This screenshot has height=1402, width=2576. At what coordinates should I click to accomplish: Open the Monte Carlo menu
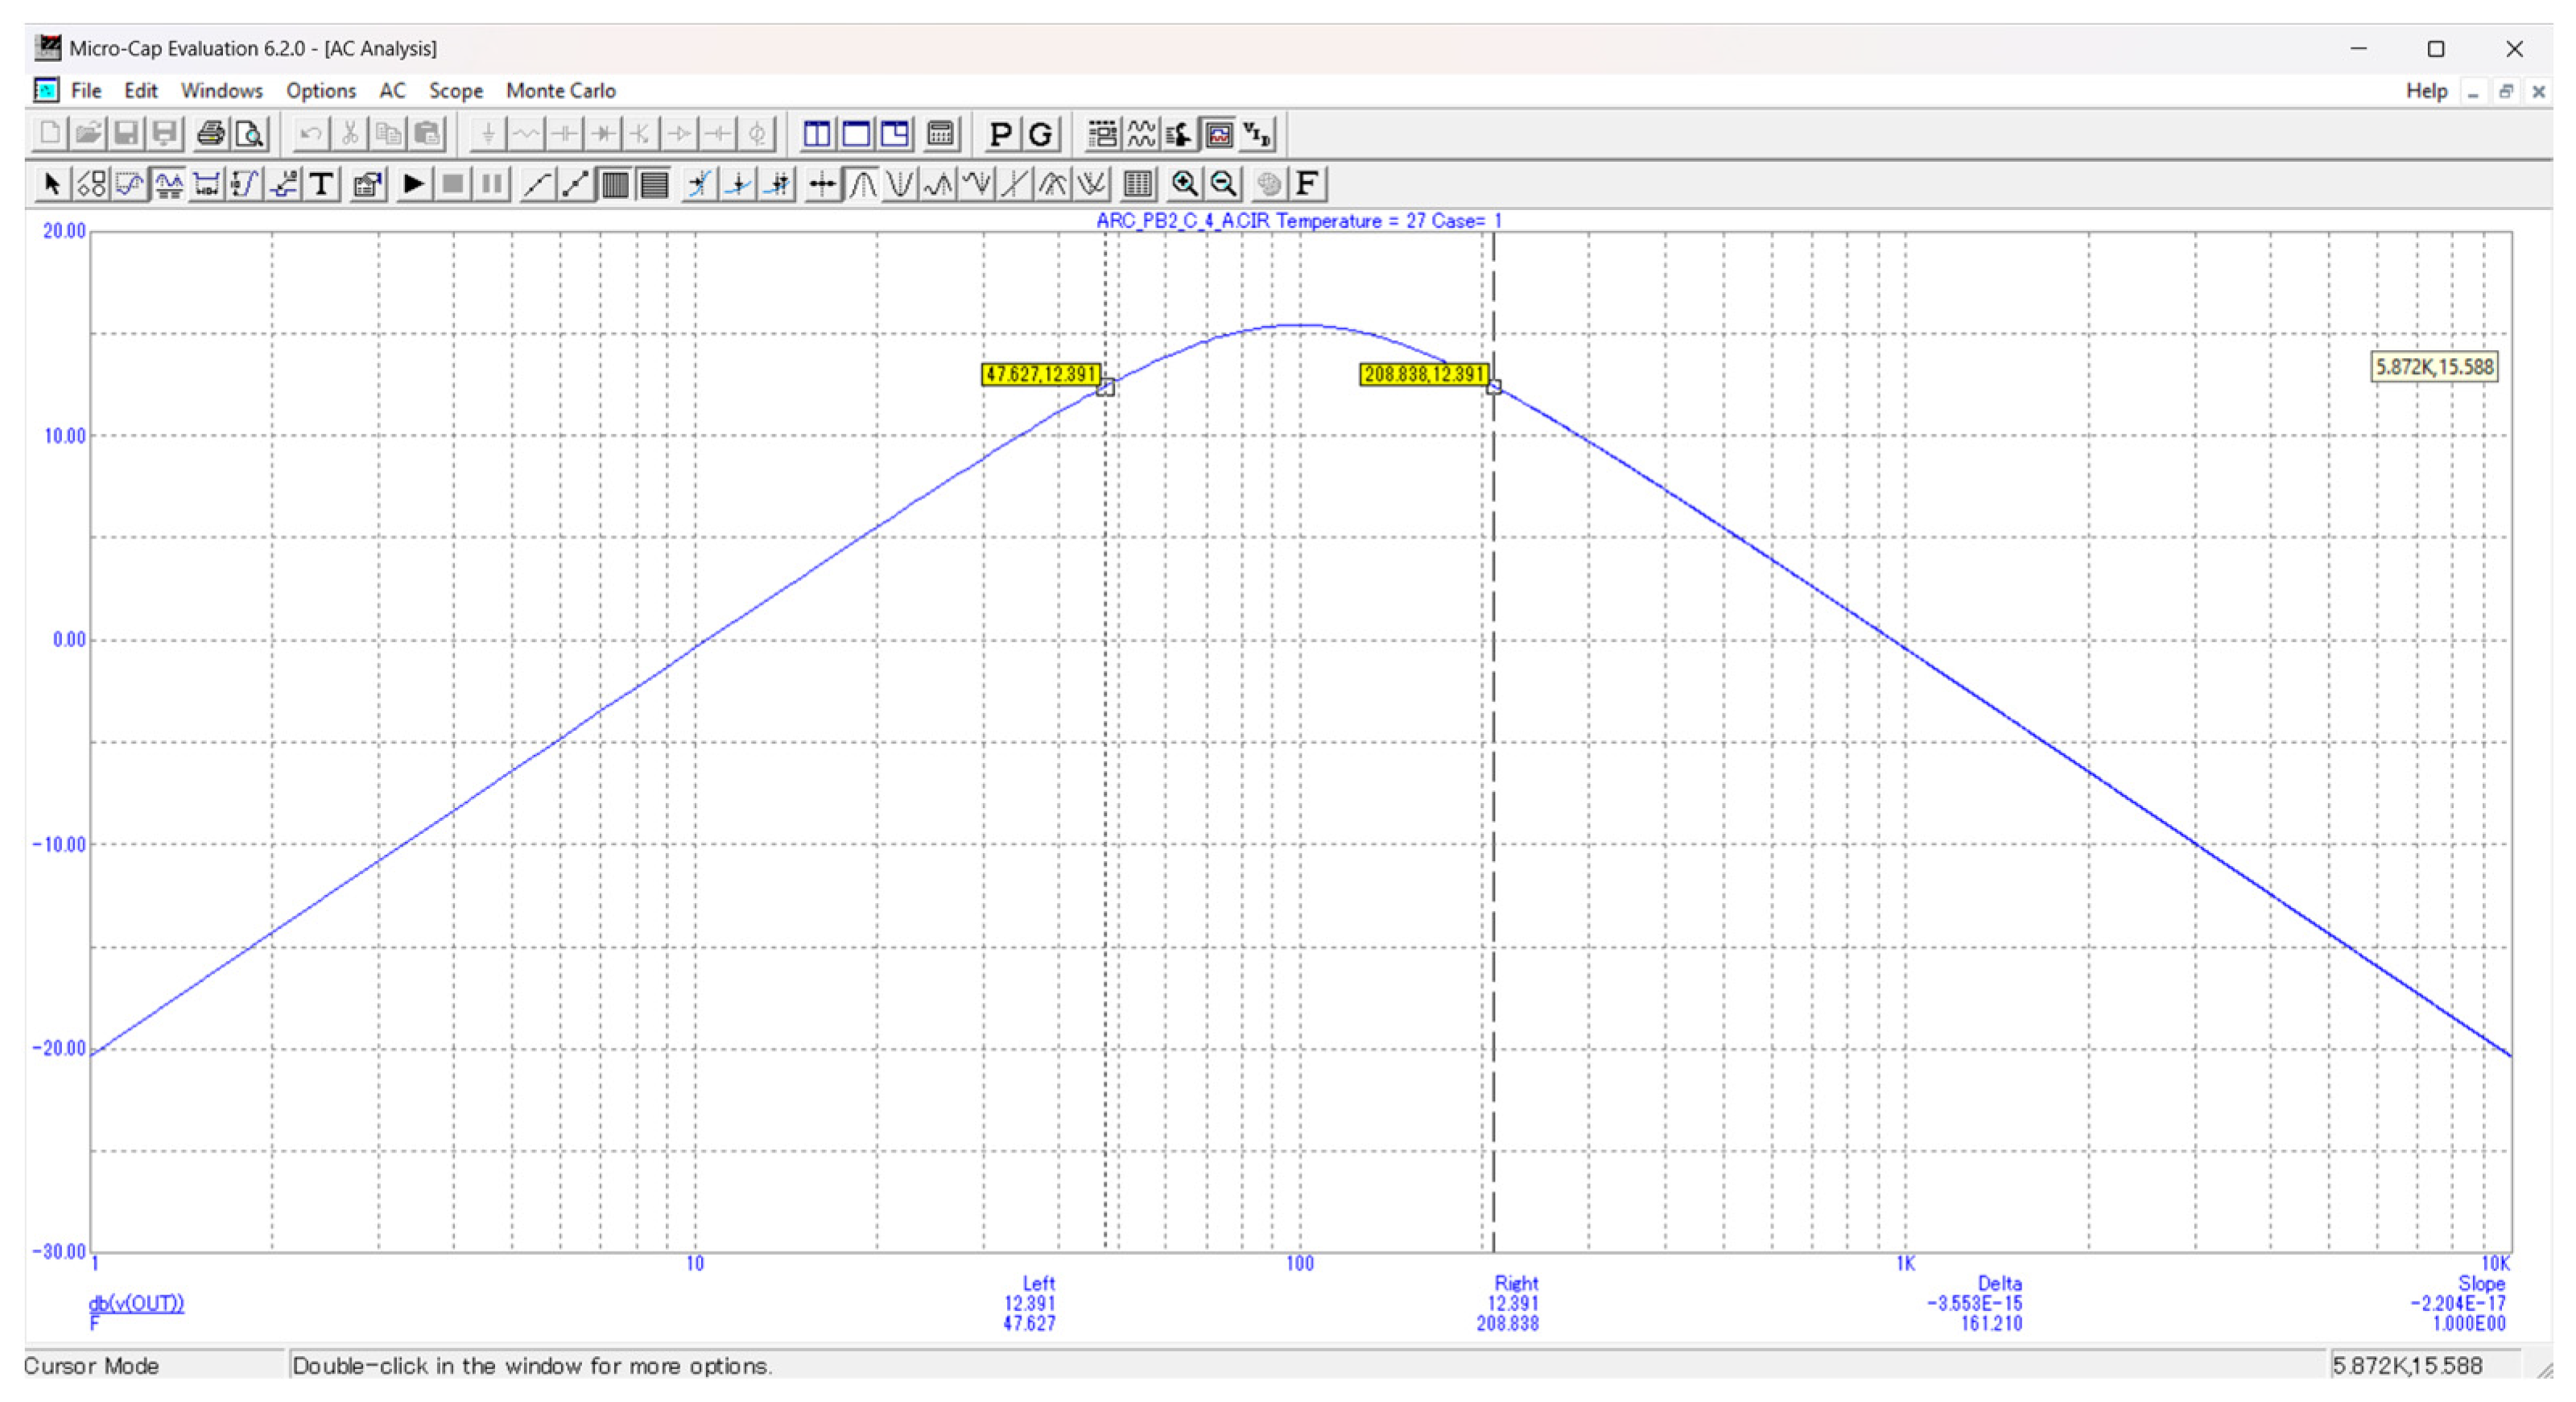pos(560,90)
